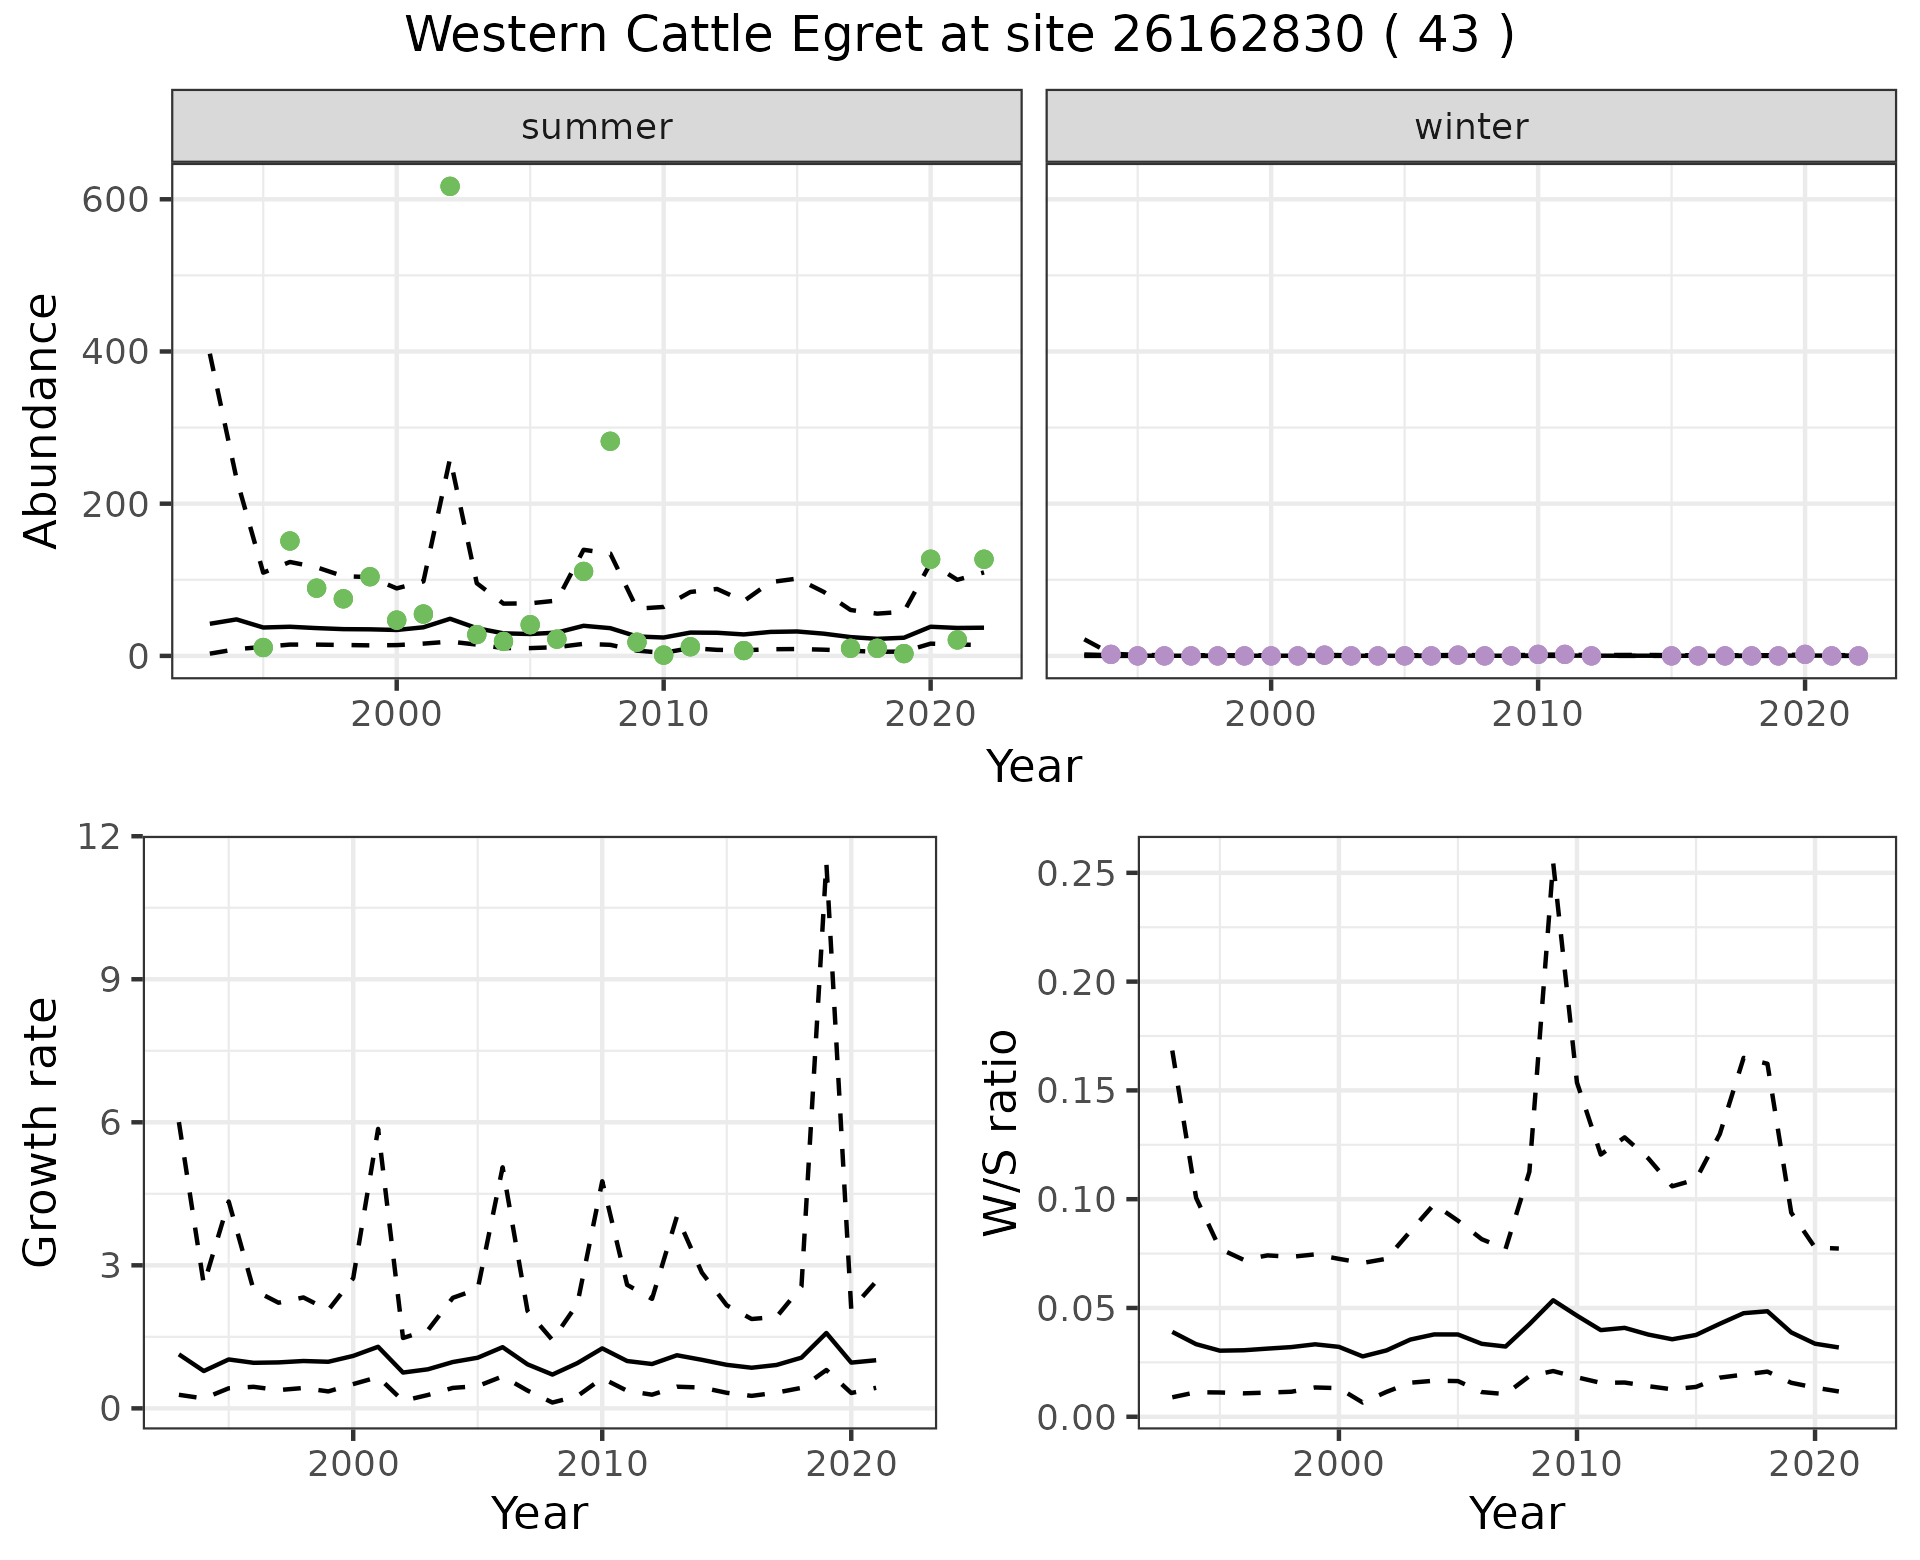Click the Growth rate y-axis label
This screenshot has width=1920, height=1560.
tap(42, 1132)
